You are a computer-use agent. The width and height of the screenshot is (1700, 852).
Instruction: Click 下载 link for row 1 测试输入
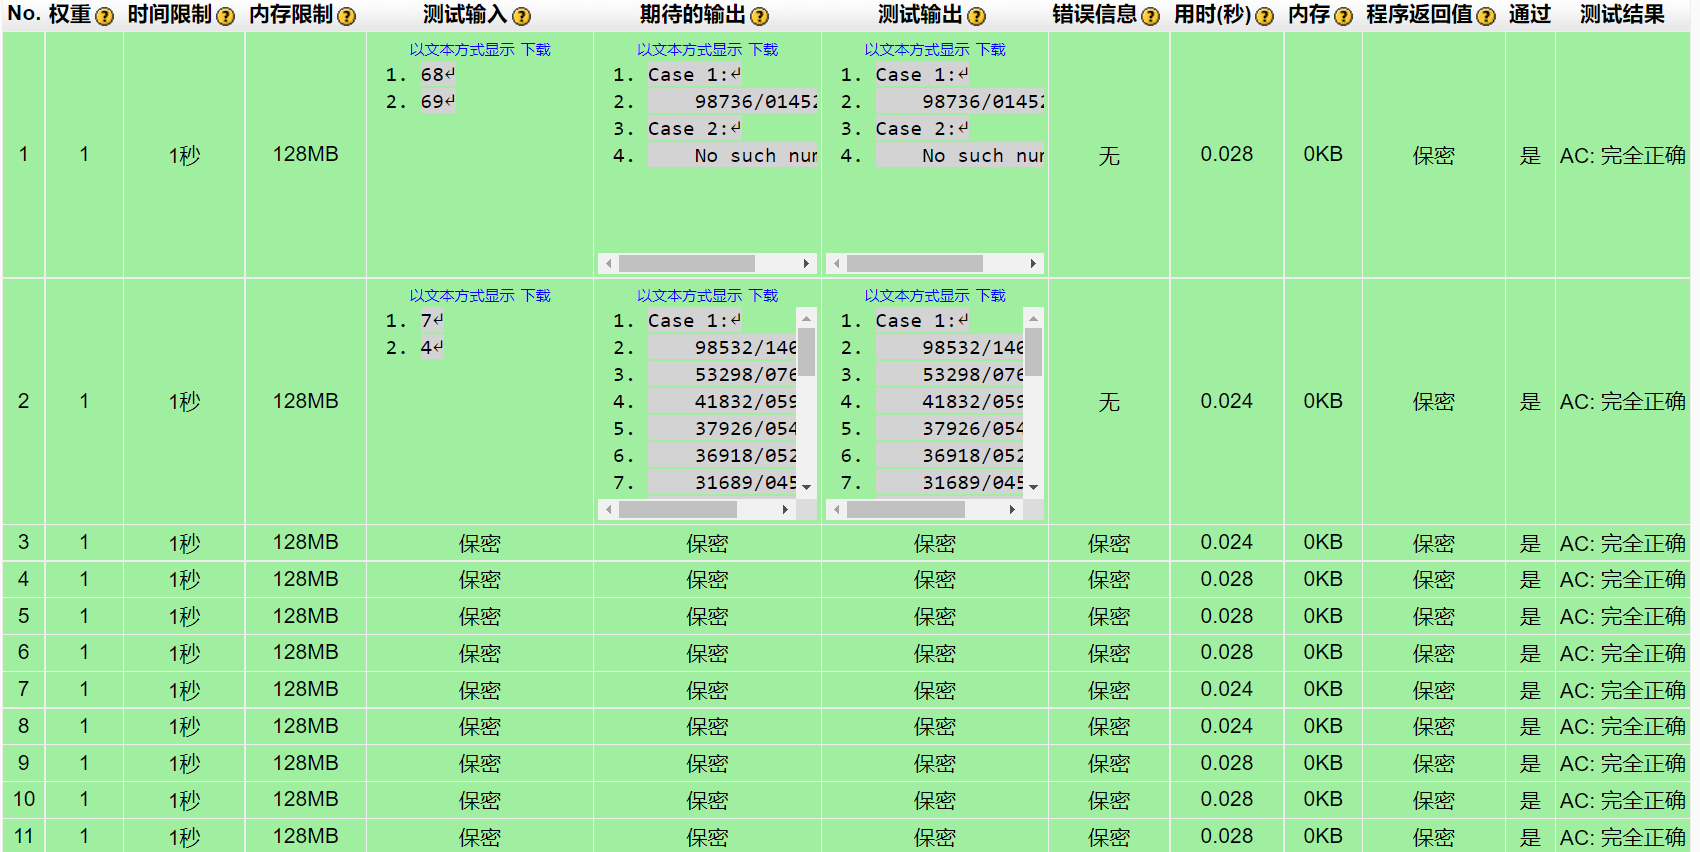(x=536, y=50)
